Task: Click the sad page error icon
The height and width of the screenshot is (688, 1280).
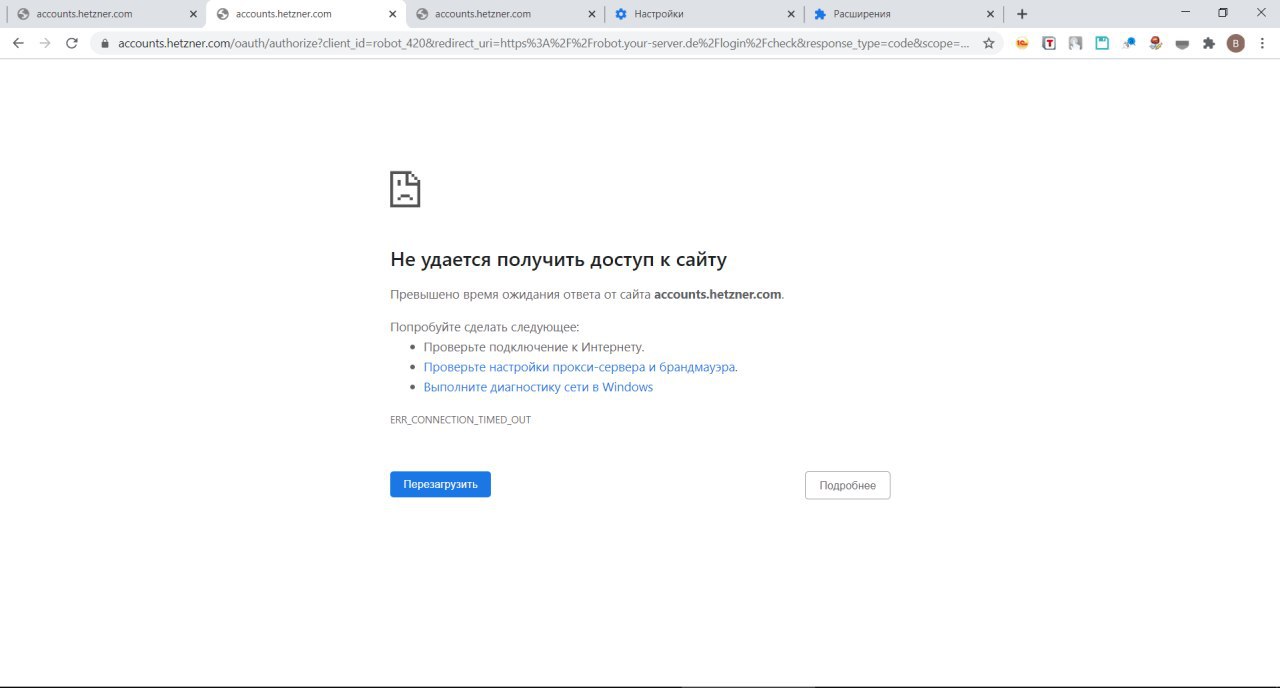Action: point(405,189)
